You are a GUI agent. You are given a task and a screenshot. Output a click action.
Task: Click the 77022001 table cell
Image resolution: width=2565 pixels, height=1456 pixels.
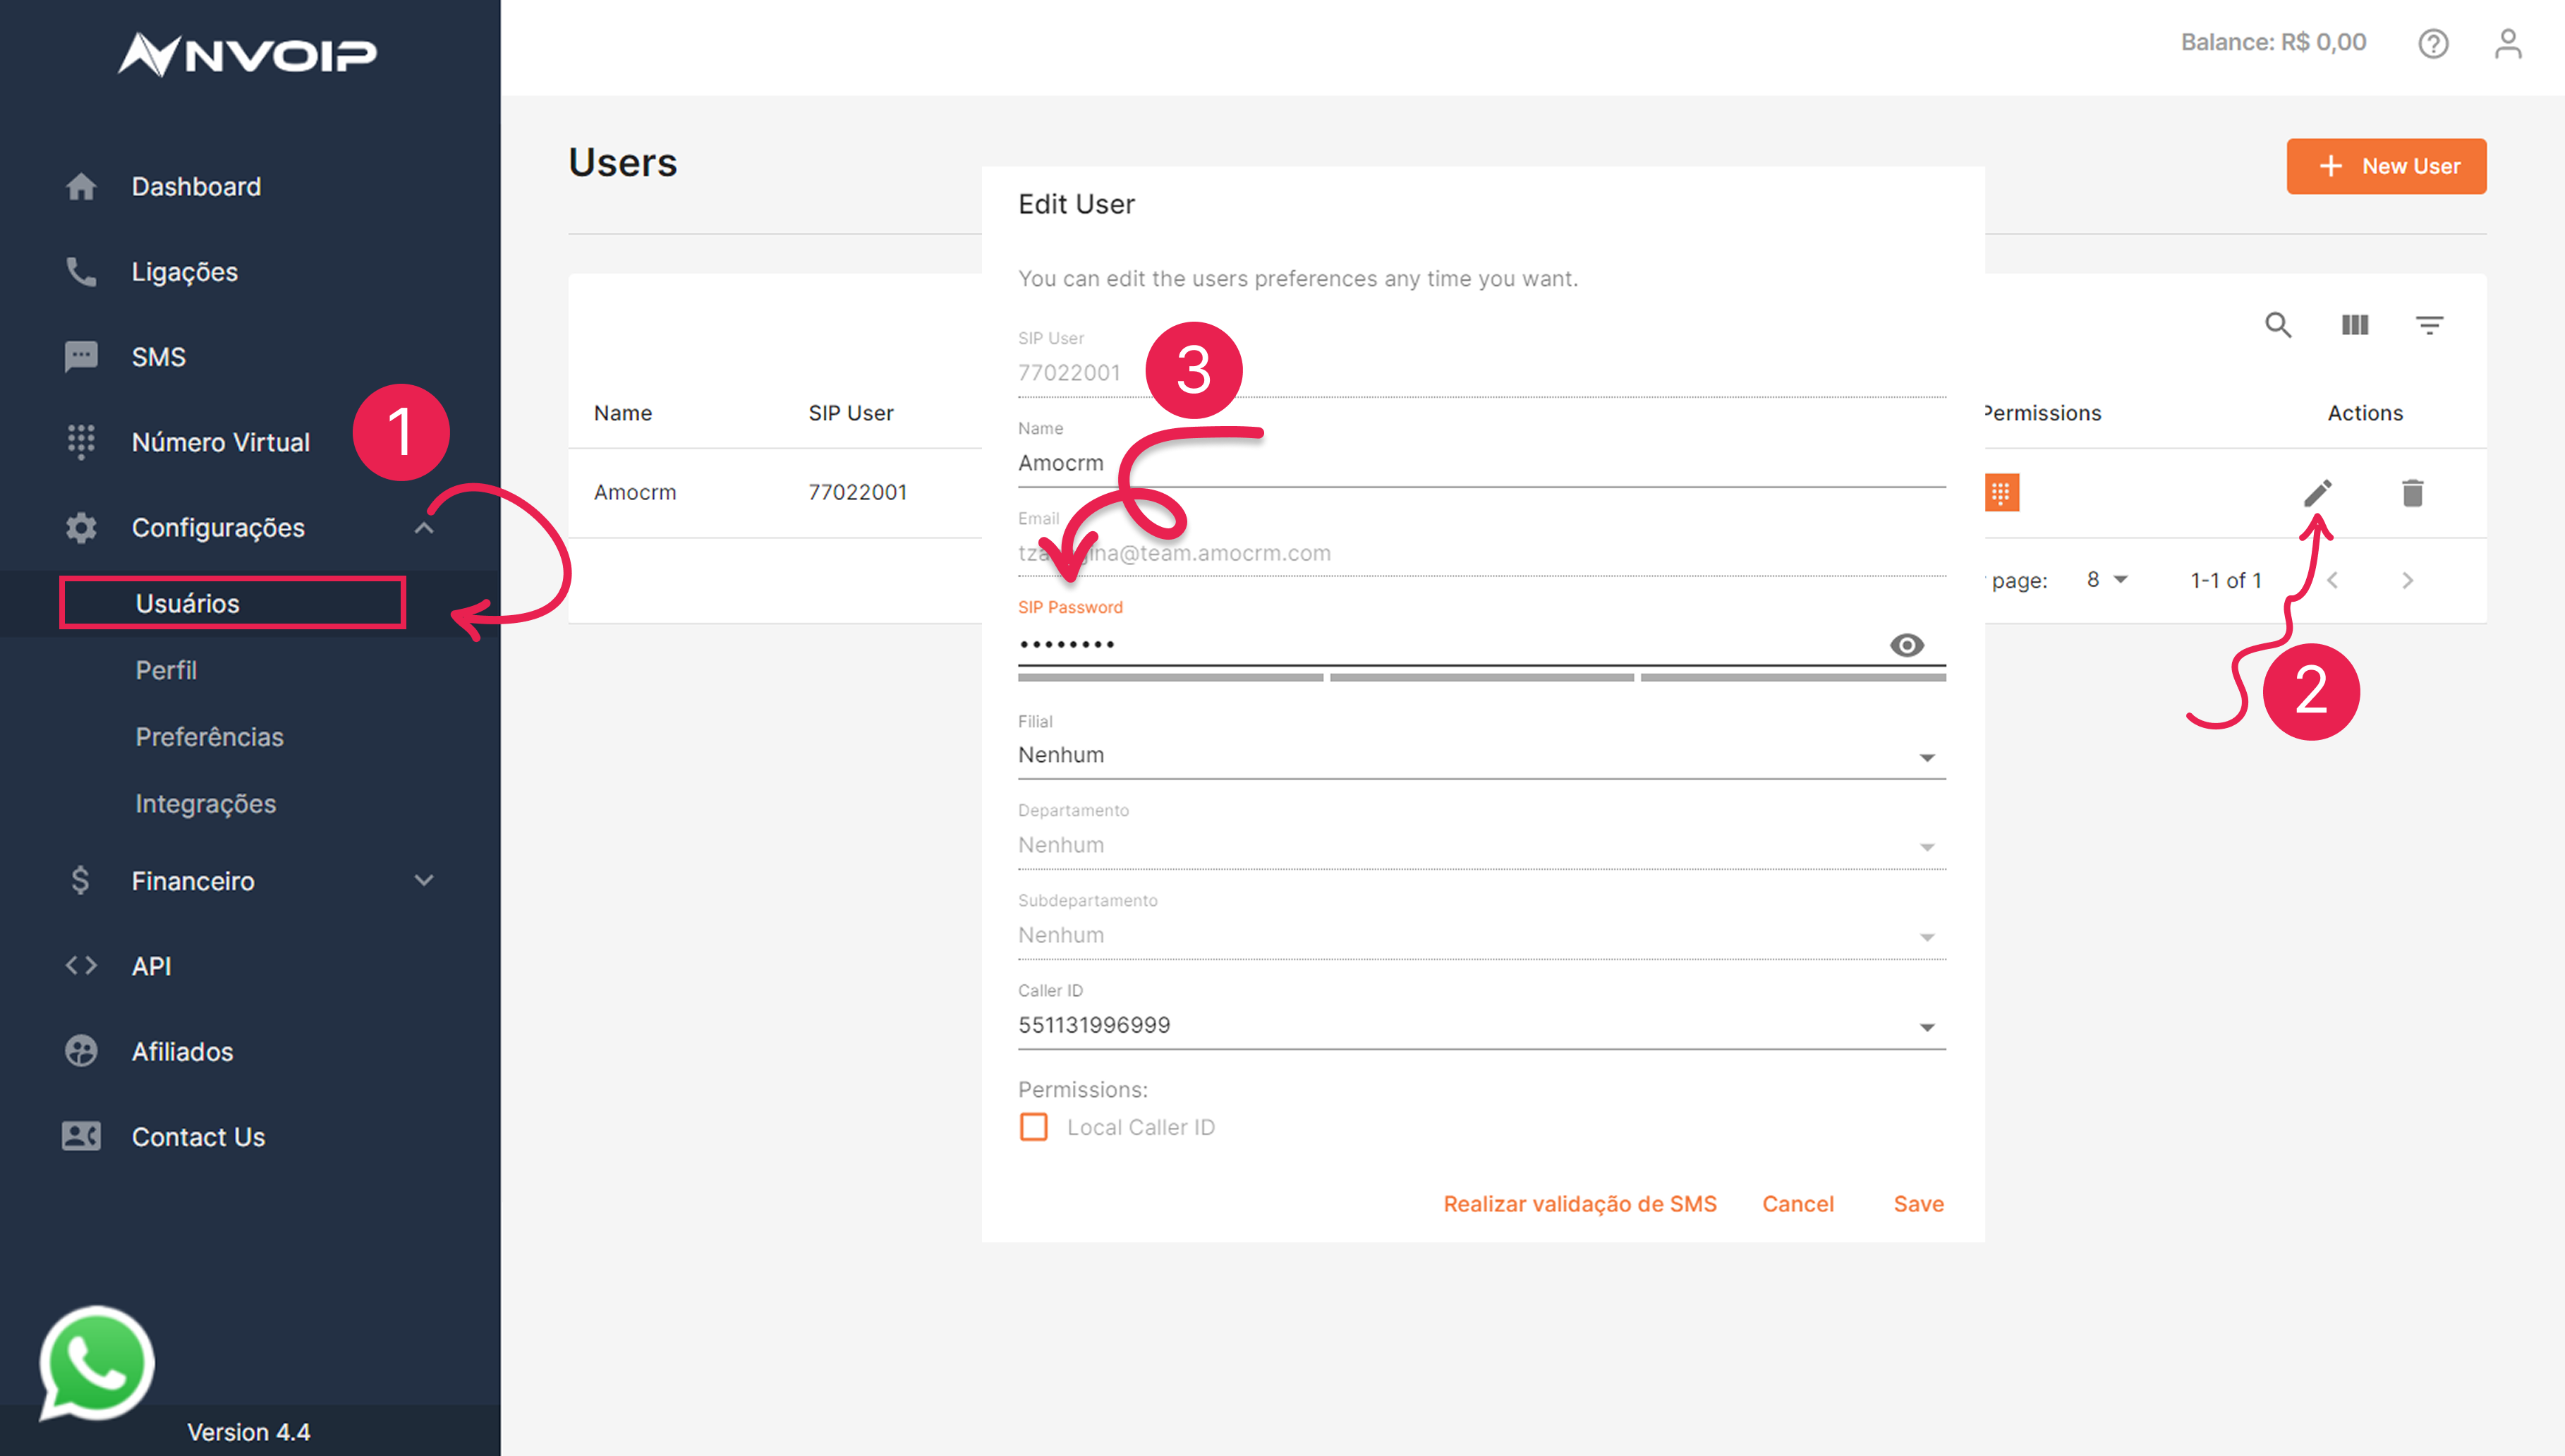858,493
